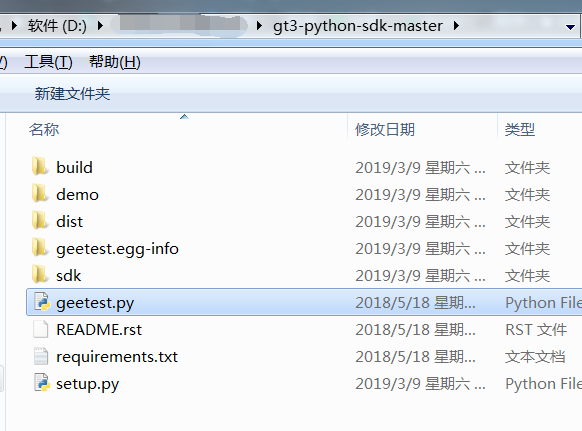Expand the arrow after 软件 (D:) in path
Screen dimensions: 582x431
tap(99, 26)
